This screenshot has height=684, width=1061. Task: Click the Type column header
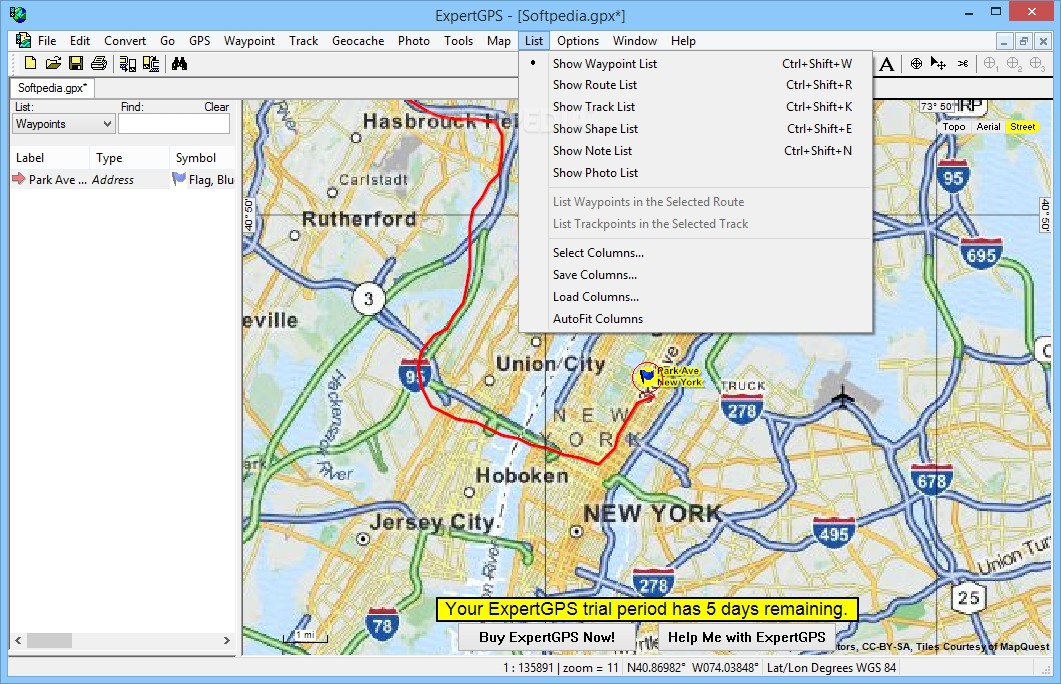(129, 158)
